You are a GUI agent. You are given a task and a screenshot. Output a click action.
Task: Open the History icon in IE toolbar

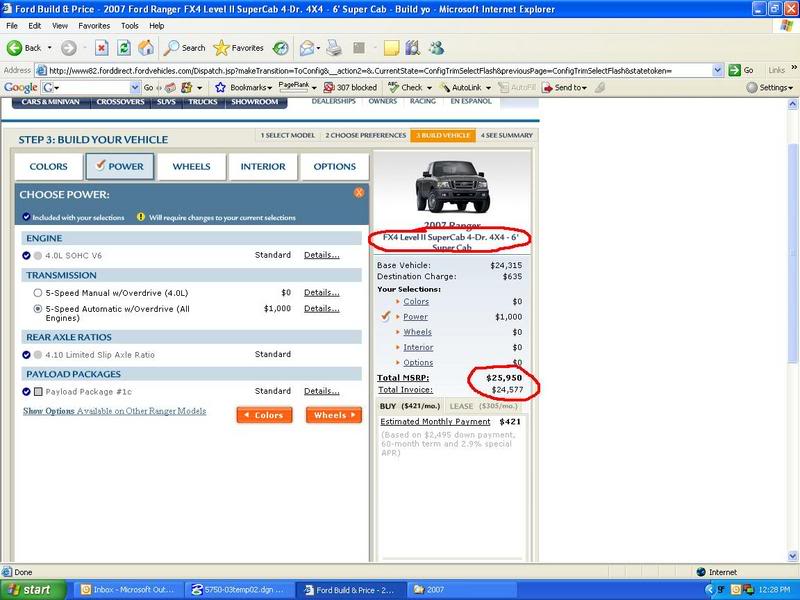tap(281, 48)
